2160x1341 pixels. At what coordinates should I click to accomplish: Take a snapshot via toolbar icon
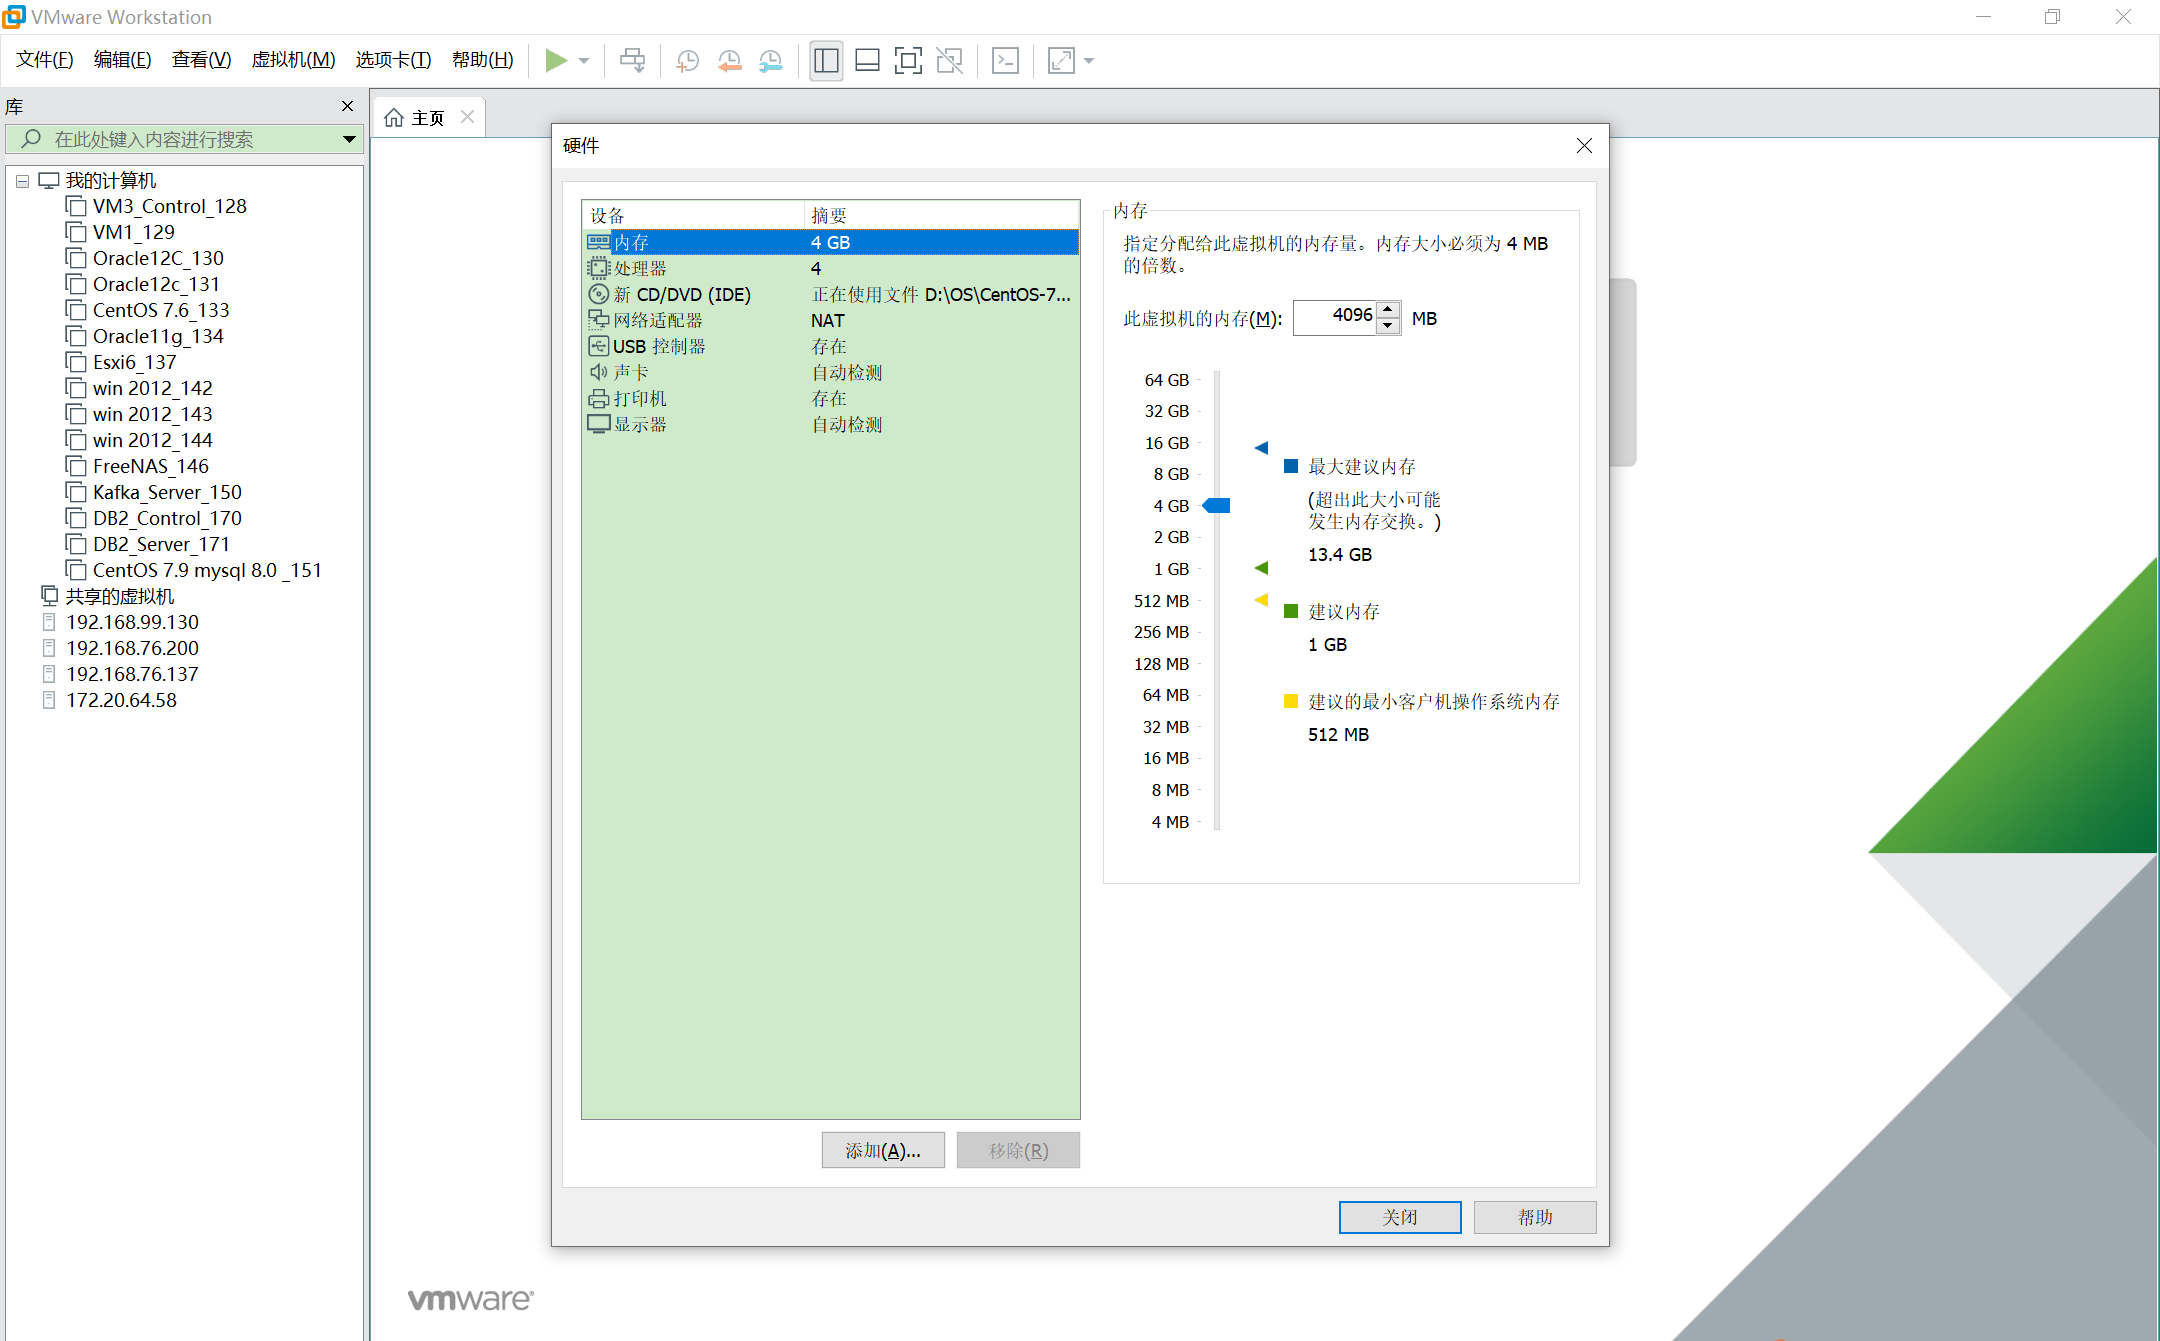pos(686,60)
